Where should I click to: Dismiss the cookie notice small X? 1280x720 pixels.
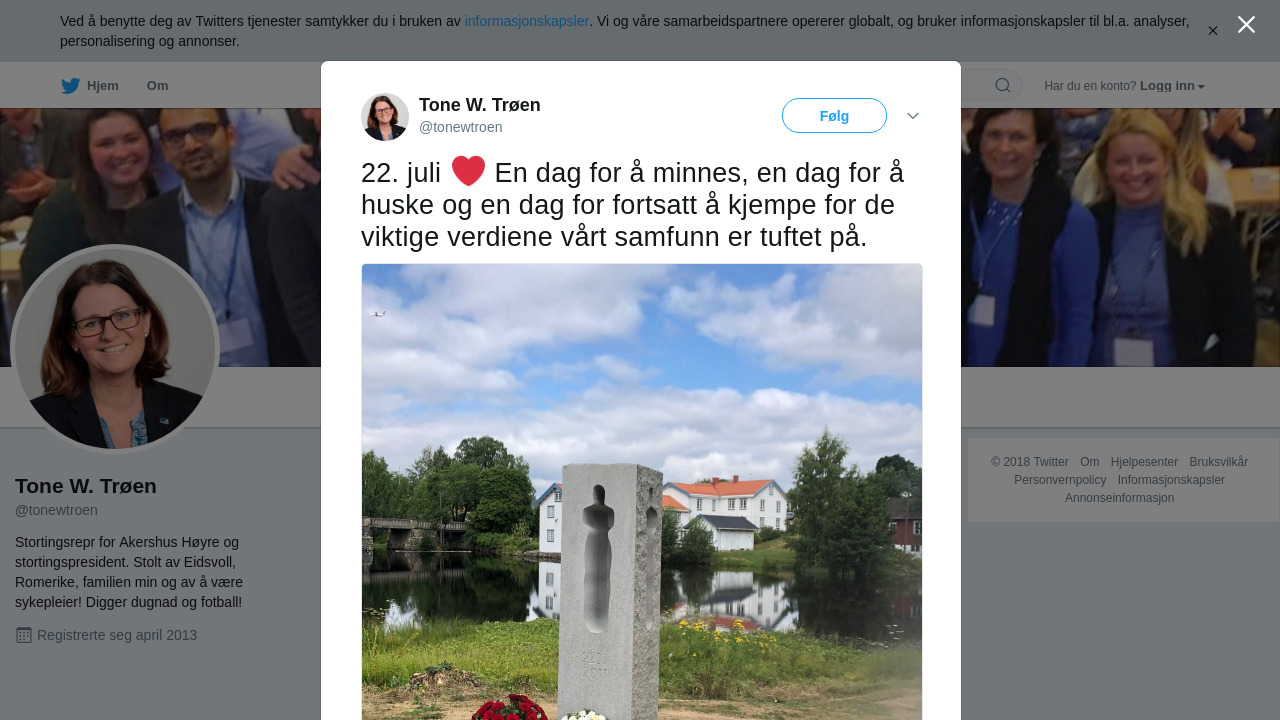1212,31
